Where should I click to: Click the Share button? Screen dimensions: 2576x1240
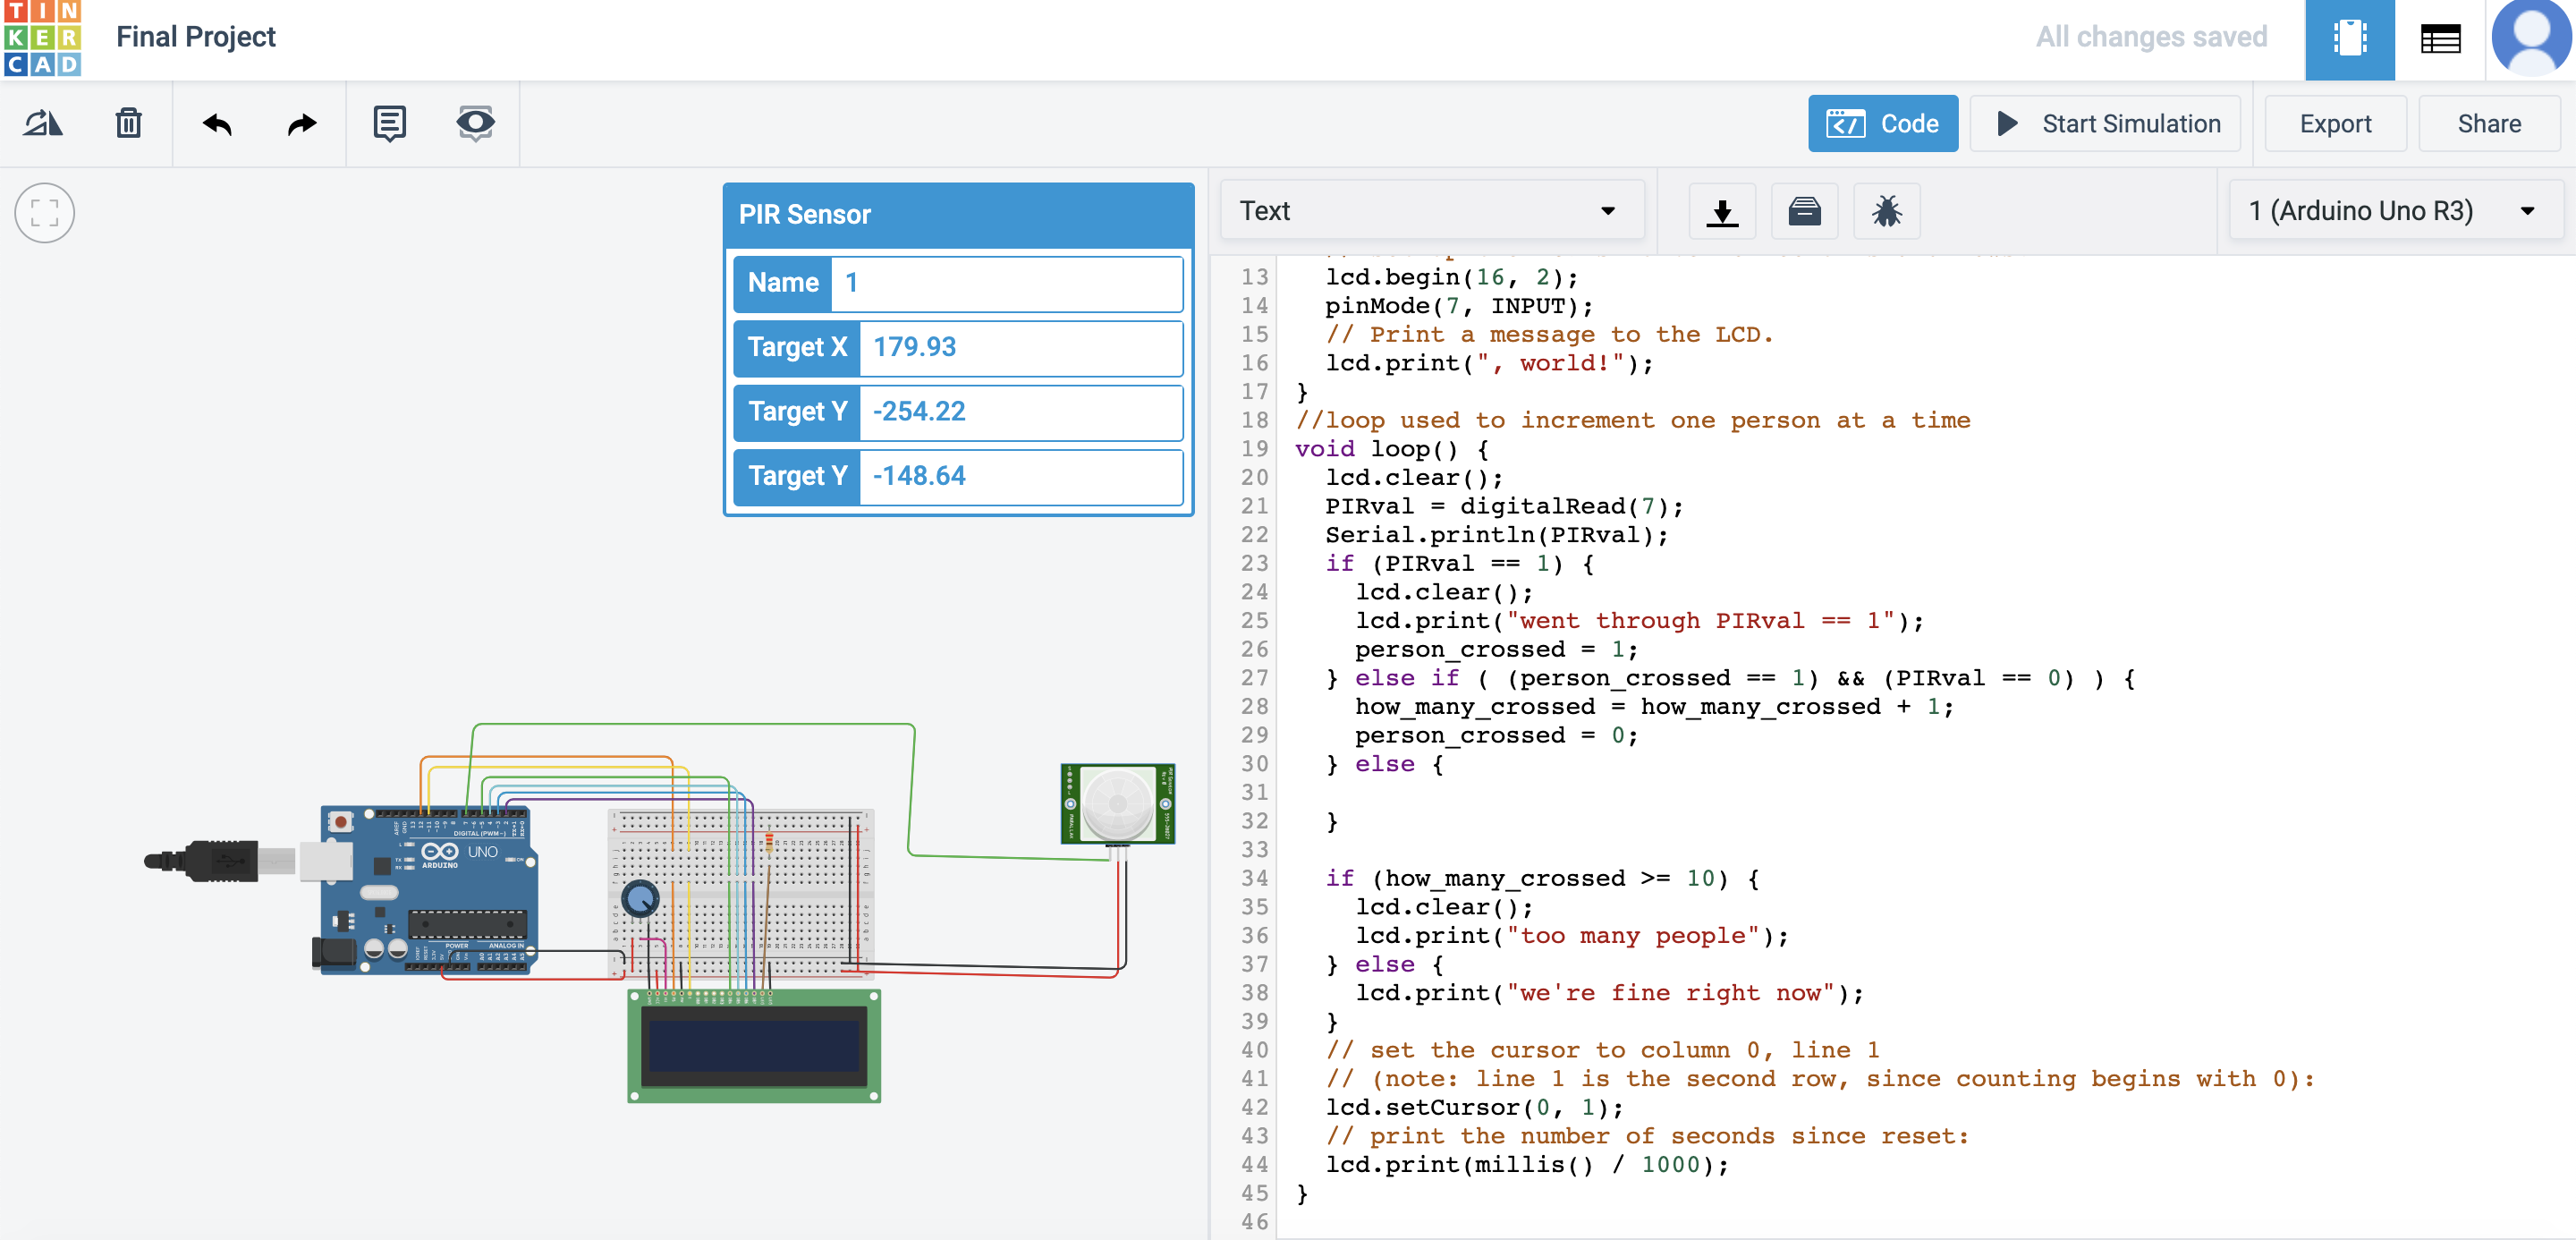(2488, 124)
